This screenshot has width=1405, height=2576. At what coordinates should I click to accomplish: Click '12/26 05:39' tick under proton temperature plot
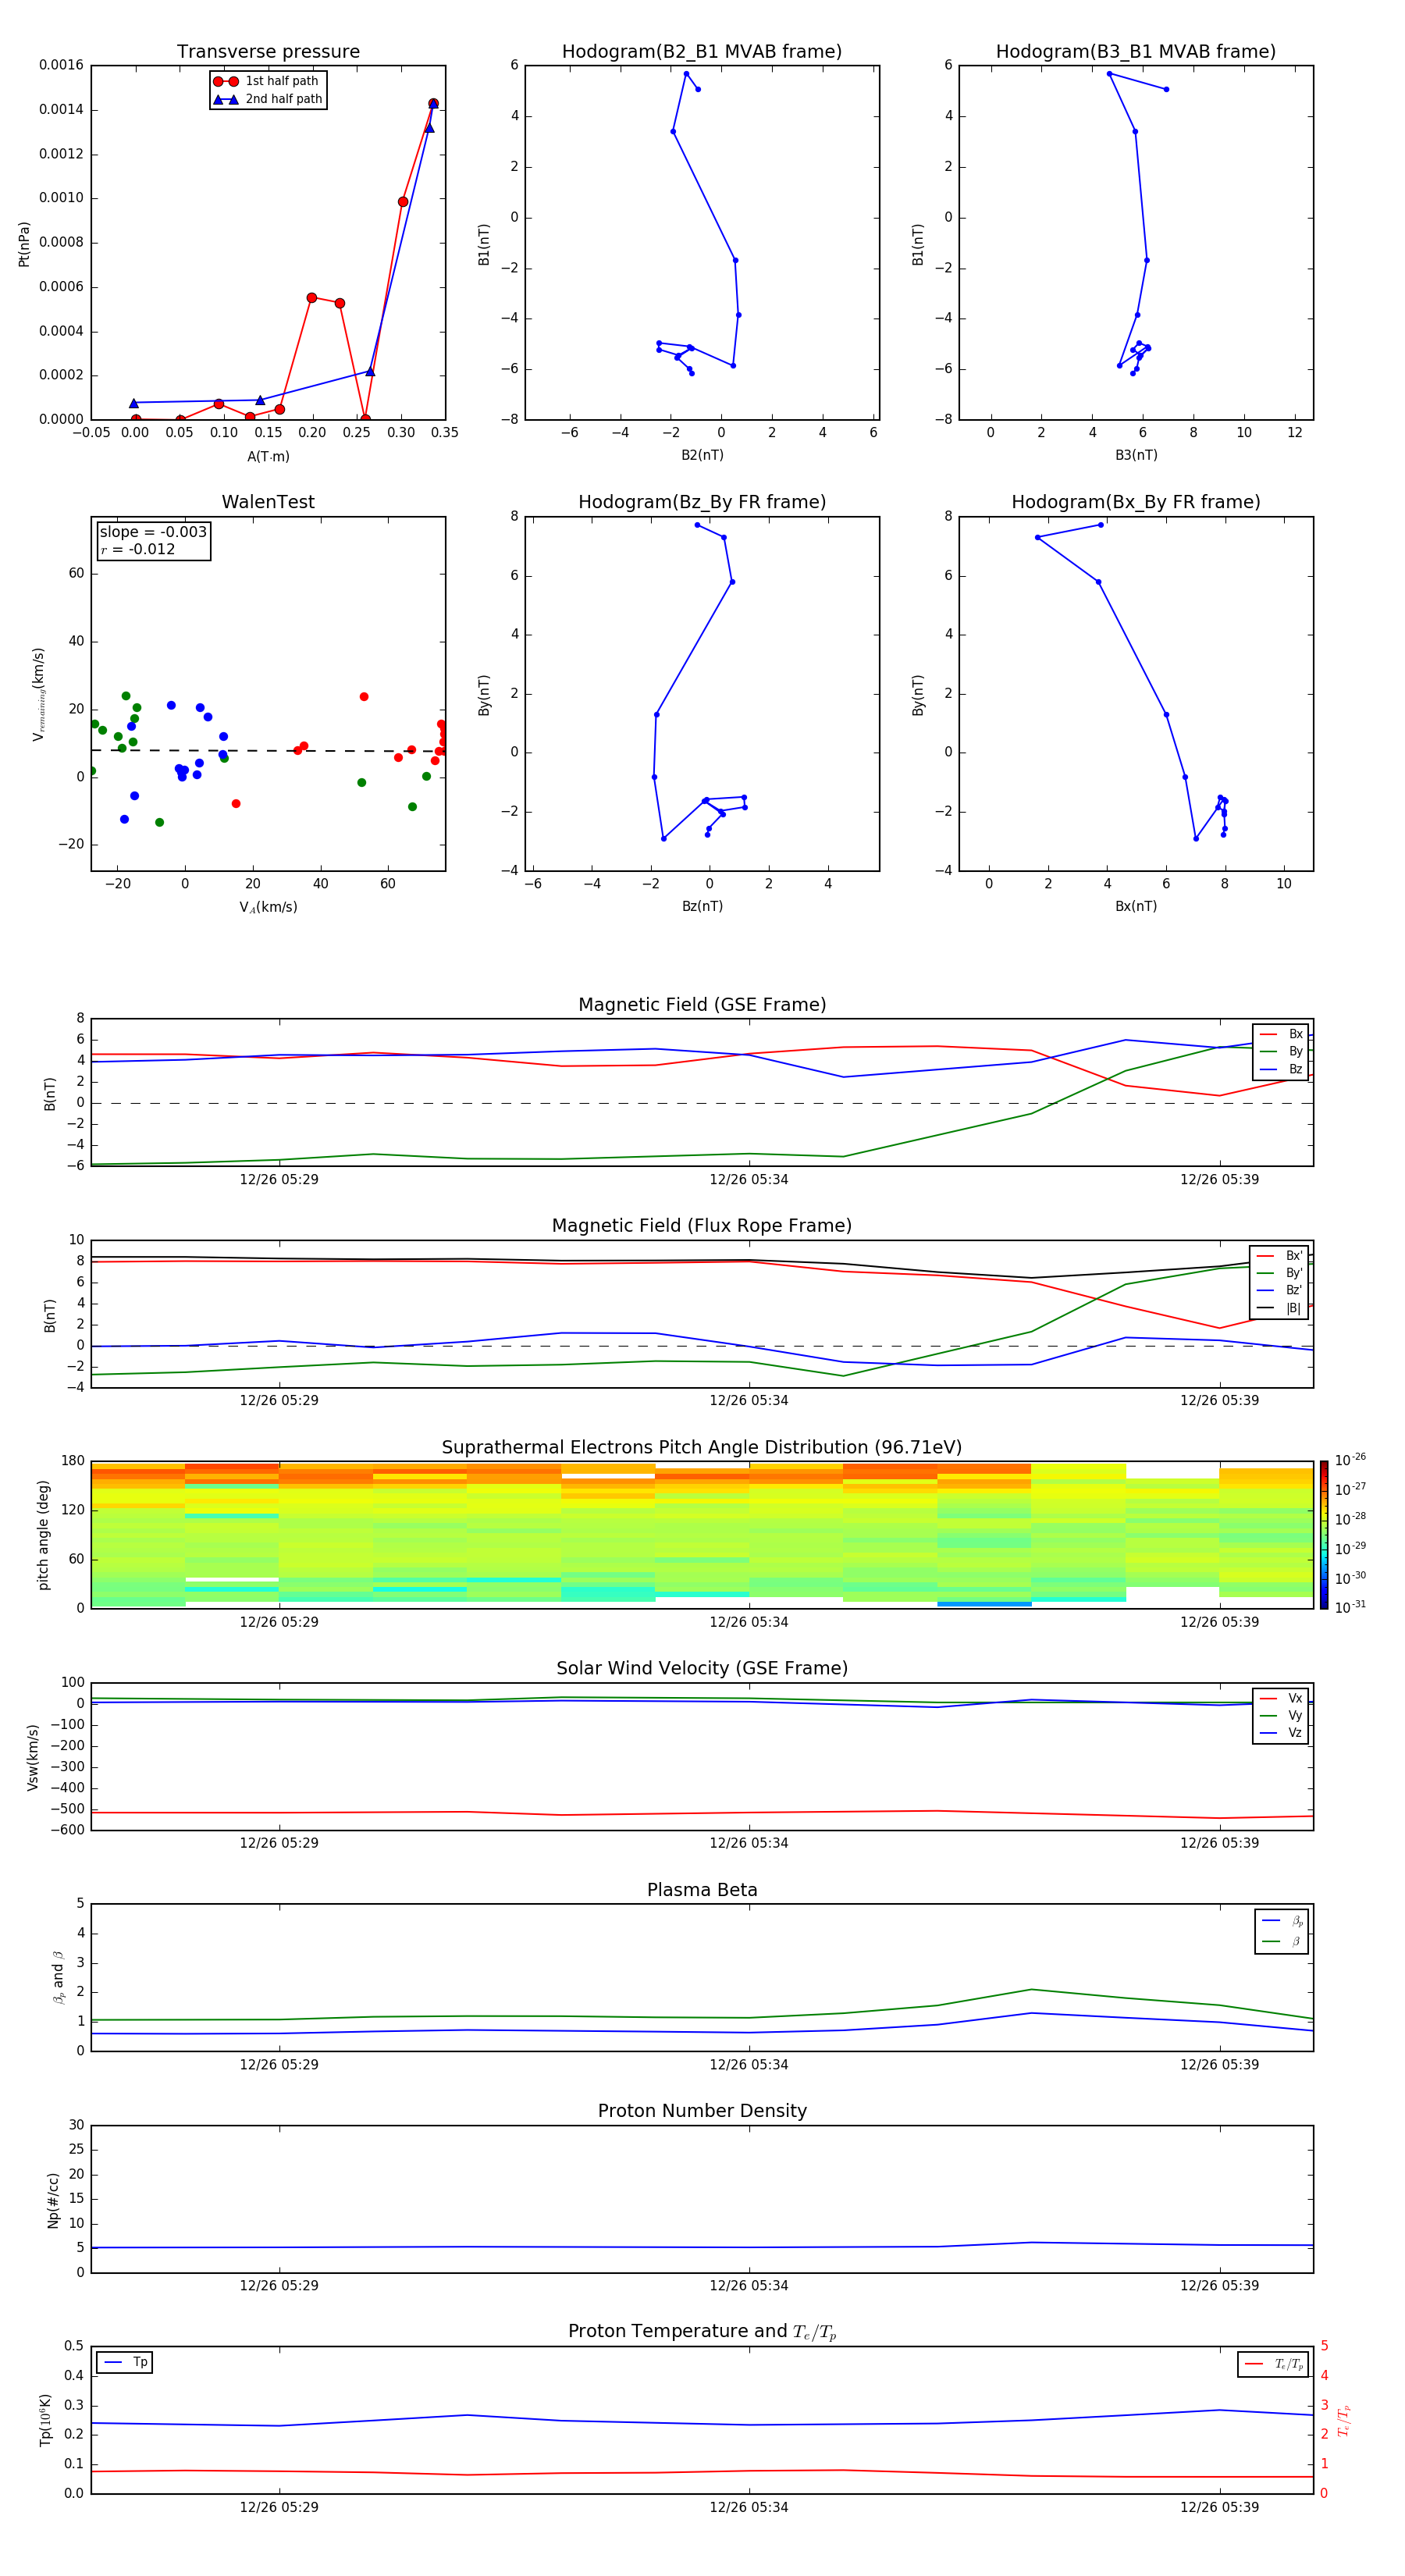pos(1219,2507)
